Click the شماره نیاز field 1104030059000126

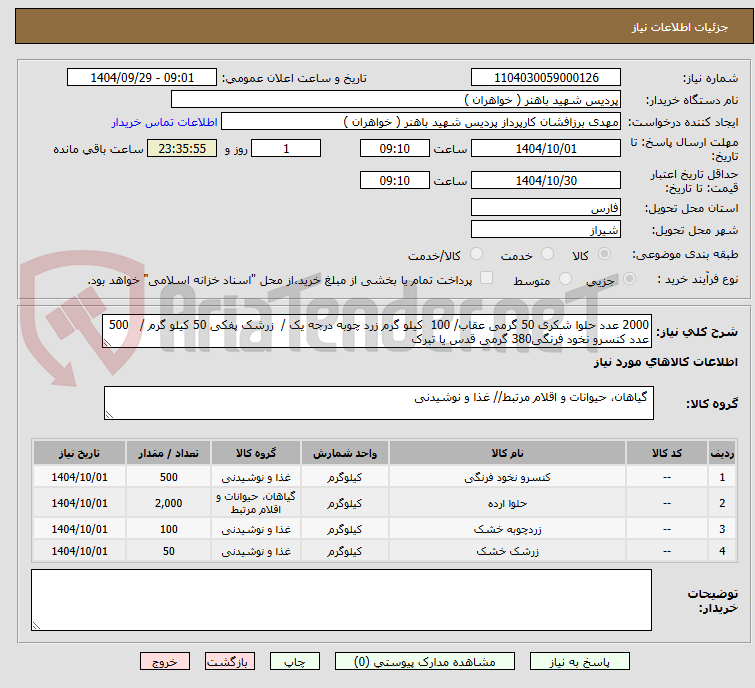546,78
